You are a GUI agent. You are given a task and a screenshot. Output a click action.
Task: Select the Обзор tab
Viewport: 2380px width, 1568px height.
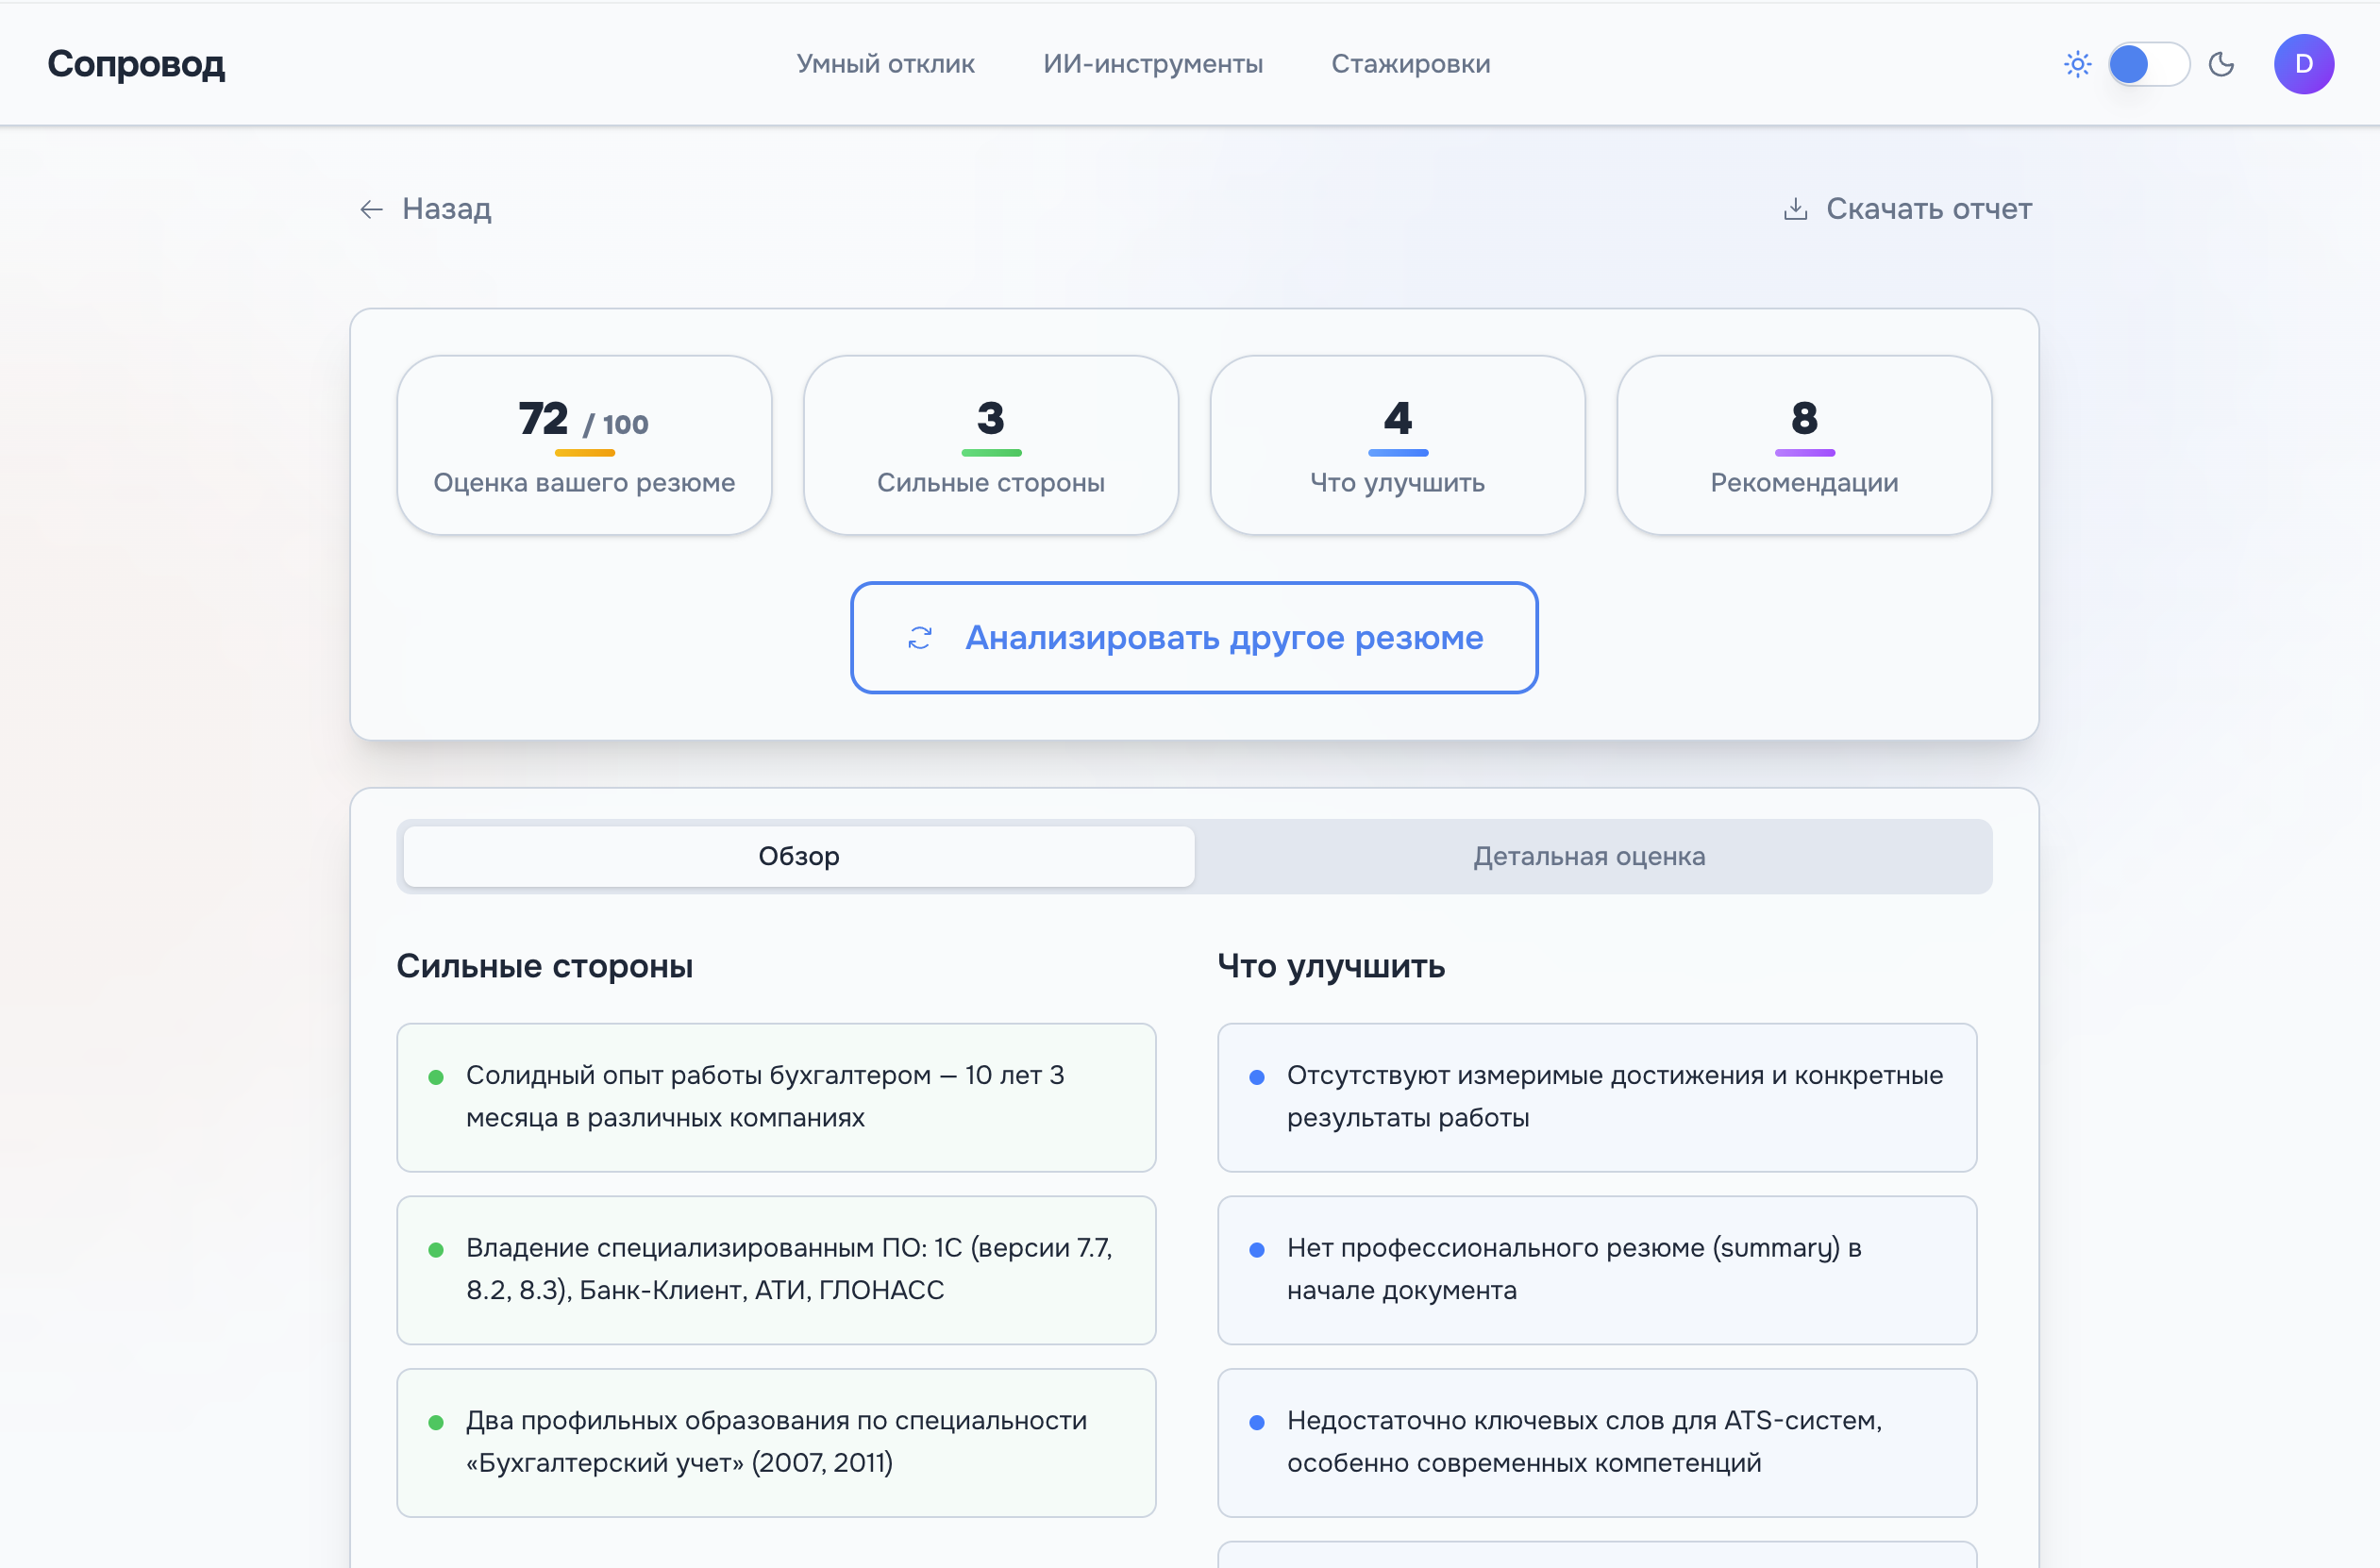797,856
